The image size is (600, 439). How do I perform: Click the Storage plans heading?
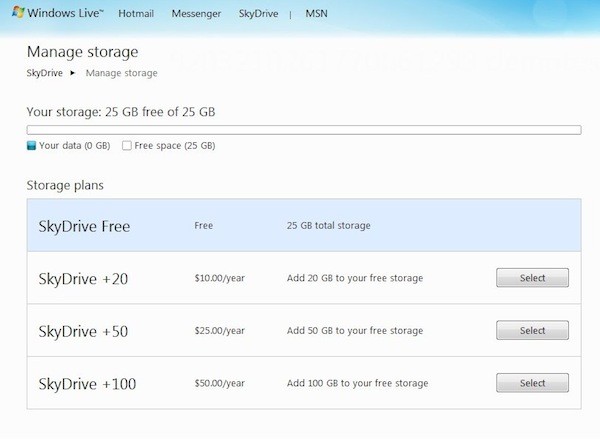point(65,185)
